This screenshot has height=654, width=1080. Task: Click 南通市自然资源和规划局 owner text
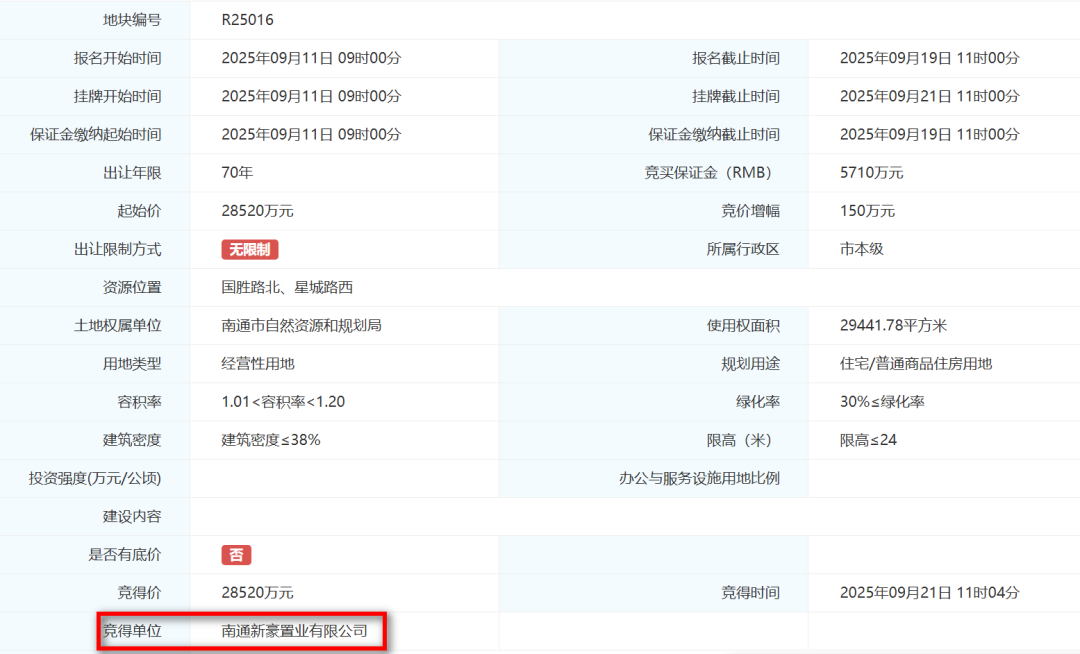click(x=302, y=326)
